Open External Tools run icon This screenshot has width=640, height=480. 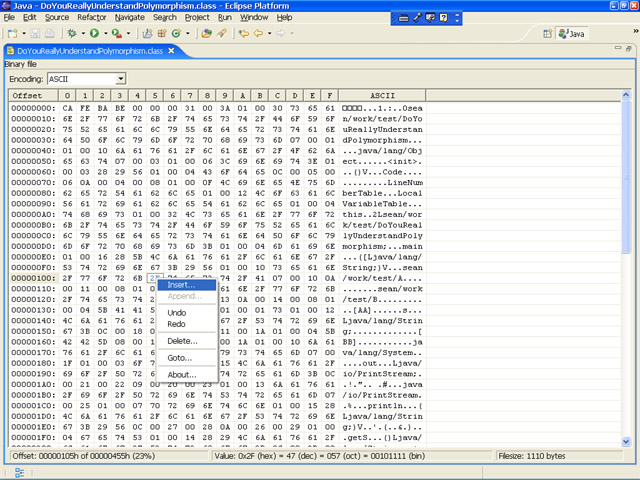coord(117,33)
